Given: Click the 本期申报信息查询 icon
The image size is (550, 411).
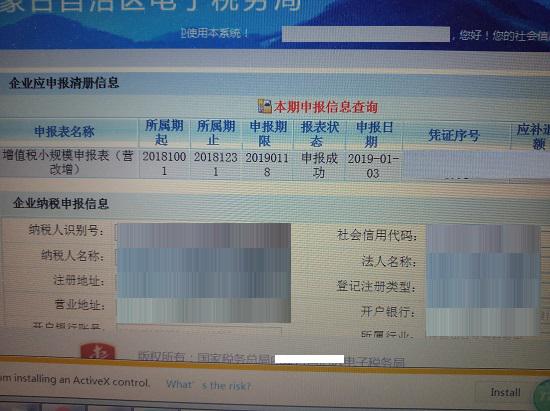Looking at the screenshot, I should pyautogui.click(x=264, y=106).
